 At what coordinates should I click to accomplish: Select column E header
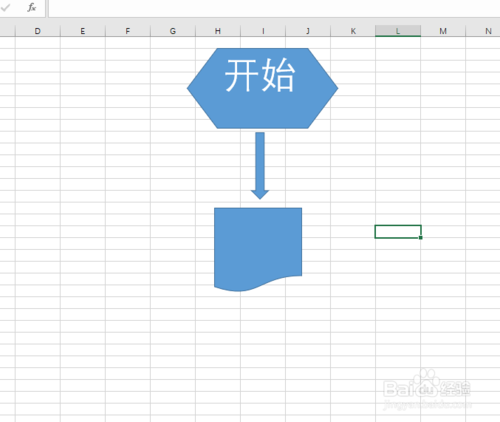pos(83,31)
